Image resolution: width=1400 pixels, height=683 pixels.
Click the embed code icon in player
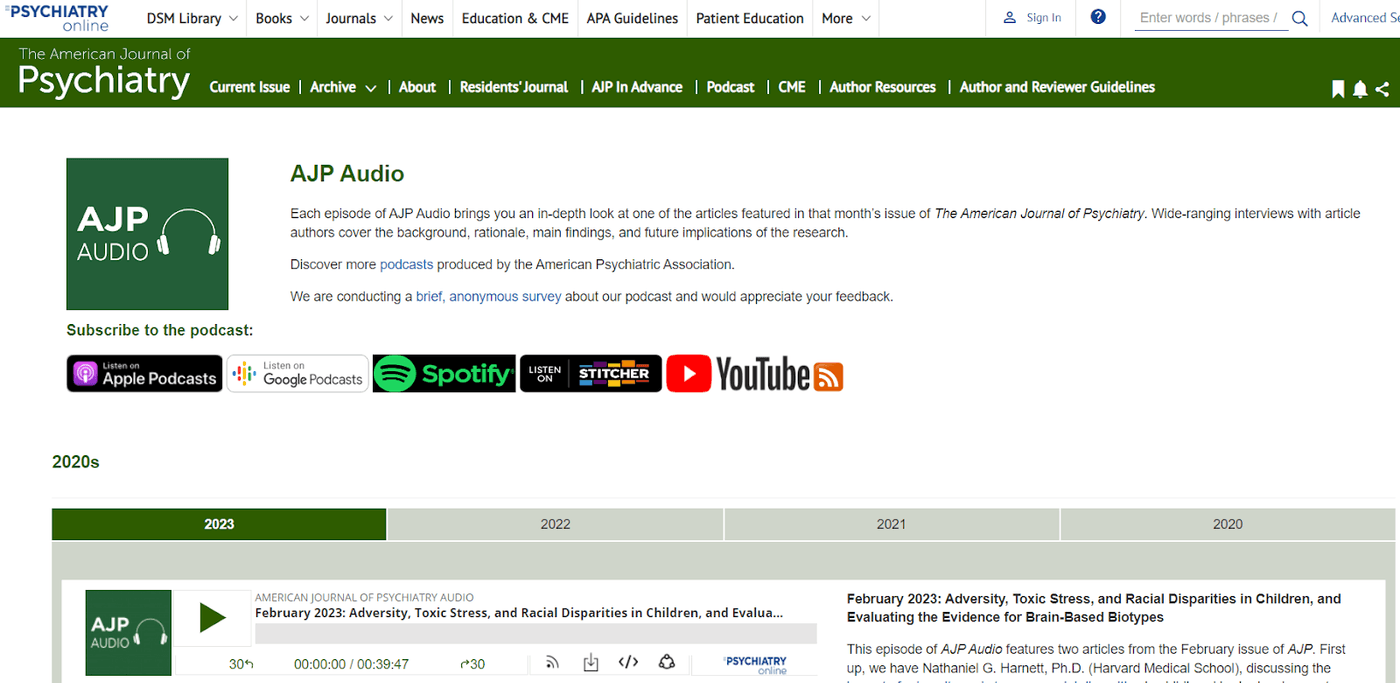(x=628, y=662)
